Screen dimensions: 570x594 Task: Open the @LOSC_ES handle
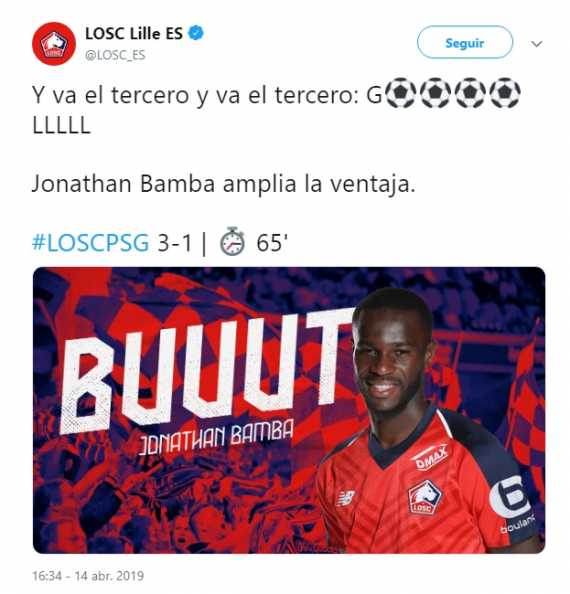(115, 55)
